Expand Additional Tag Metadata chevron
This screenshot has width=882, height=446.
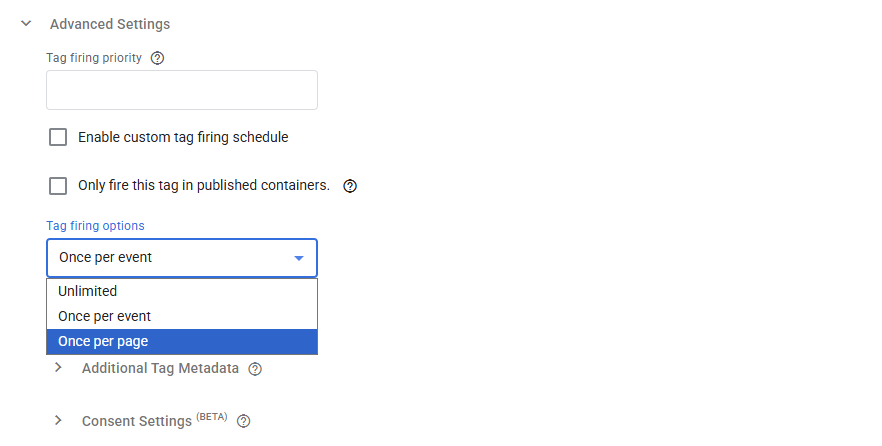click(58, 368)
